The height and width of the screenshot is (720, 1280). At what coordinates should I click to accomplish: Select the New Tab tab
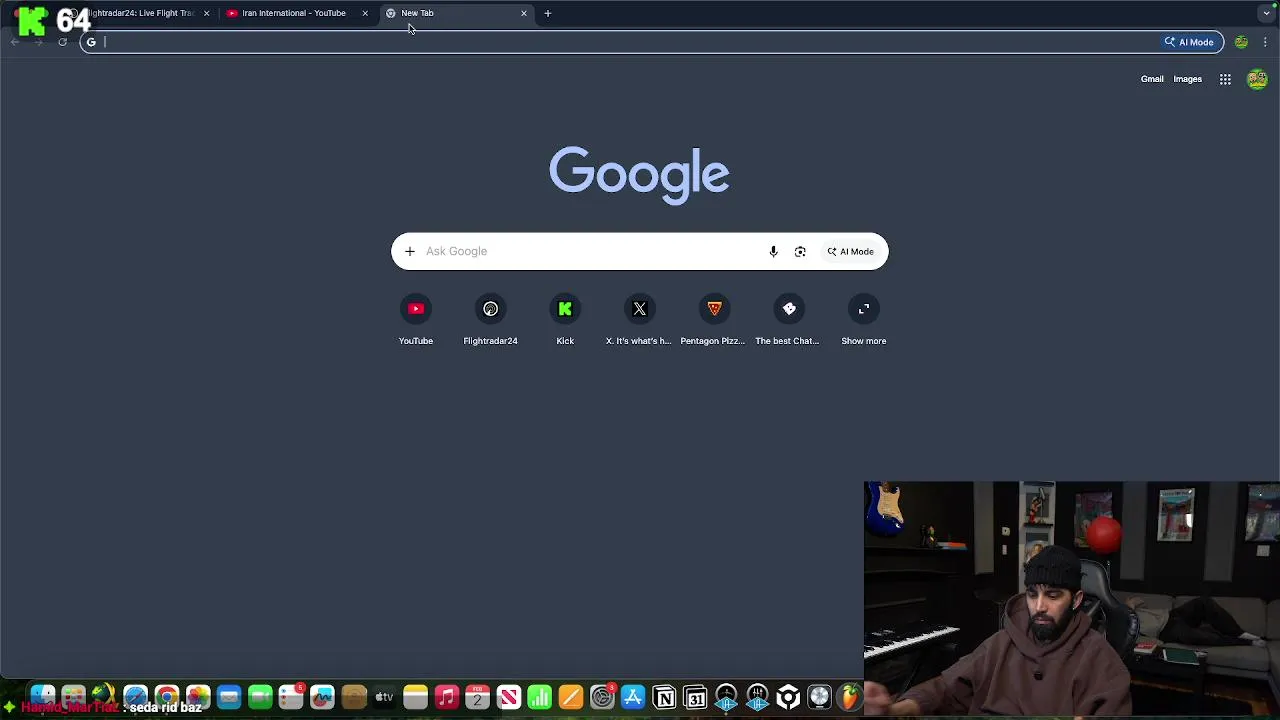tap(455, 13)
